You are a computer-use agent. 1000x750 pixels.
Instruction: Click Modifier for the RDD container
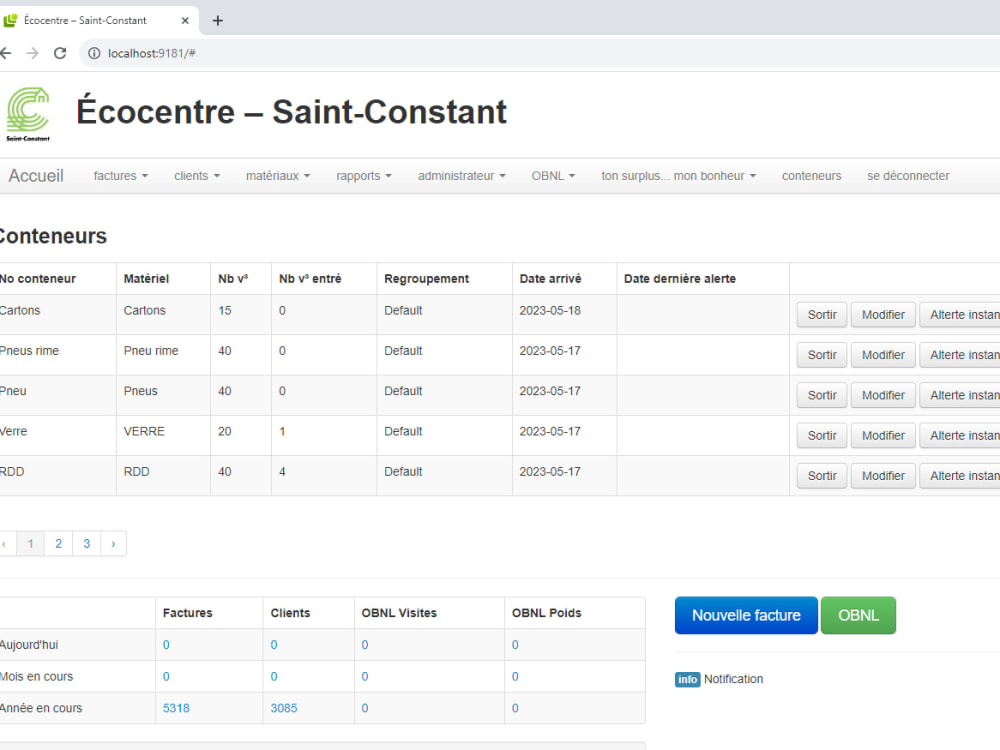(x=883, y=475)
